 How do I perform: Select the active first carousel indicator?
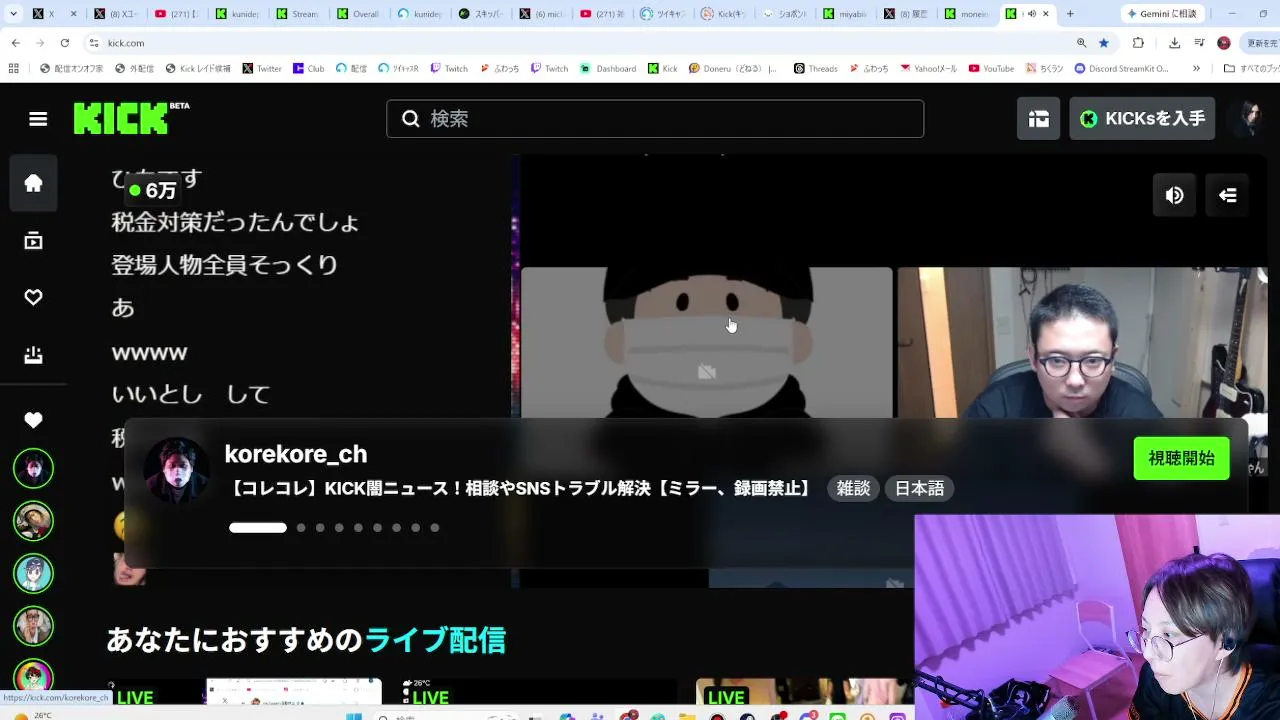(x=258, y=528)
